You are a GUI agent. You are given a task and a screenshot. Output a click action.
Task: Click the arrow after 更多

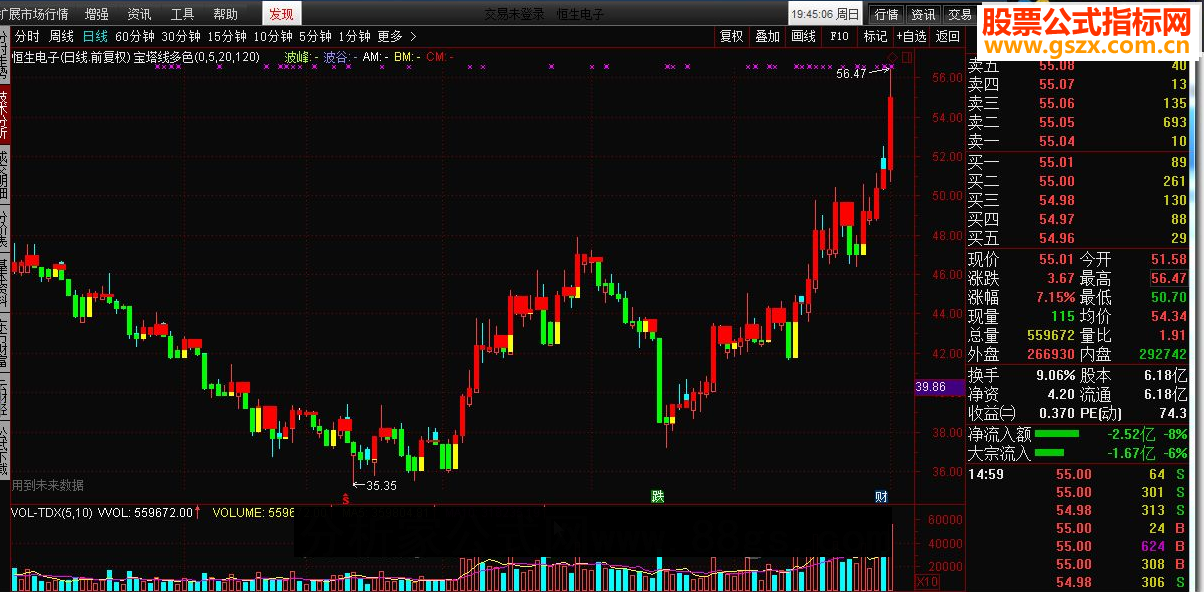point(414,36)
